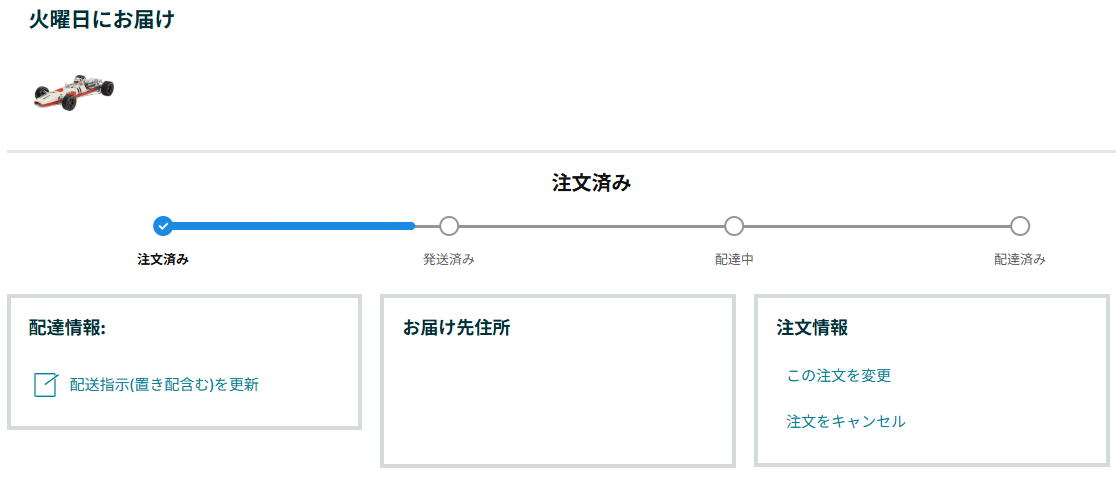Click the 発送済み step circle

(x=449, y=226)
